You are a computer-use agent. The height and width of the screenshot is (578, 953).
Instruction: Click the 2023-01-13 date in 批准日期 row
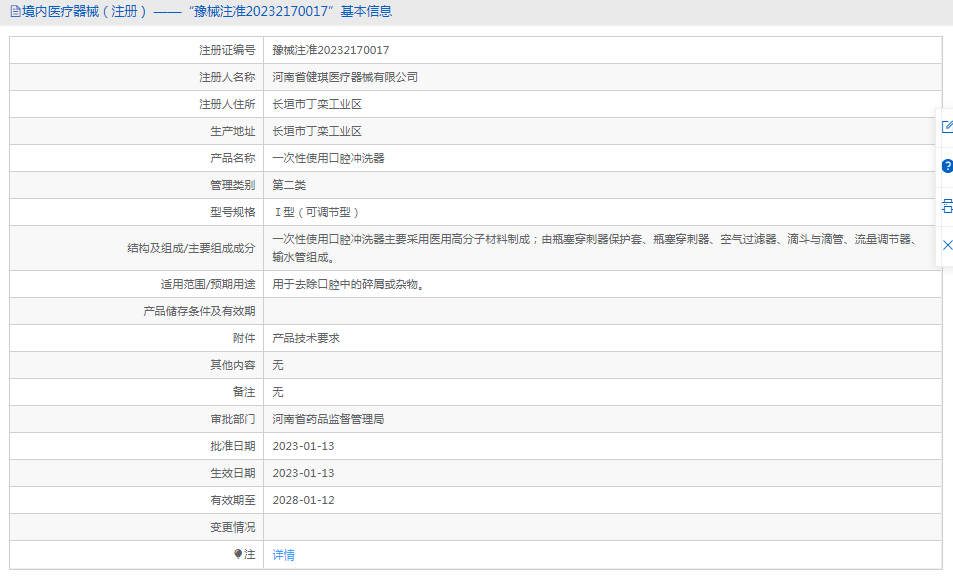click(x=303, y=446)
